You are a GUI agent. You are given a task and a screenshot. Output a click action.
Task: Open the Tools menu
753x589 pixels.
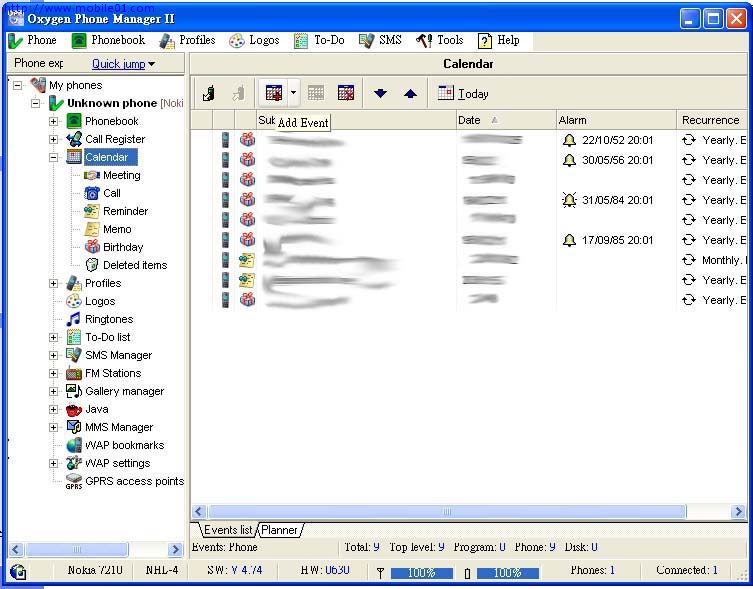coord(439,40)
